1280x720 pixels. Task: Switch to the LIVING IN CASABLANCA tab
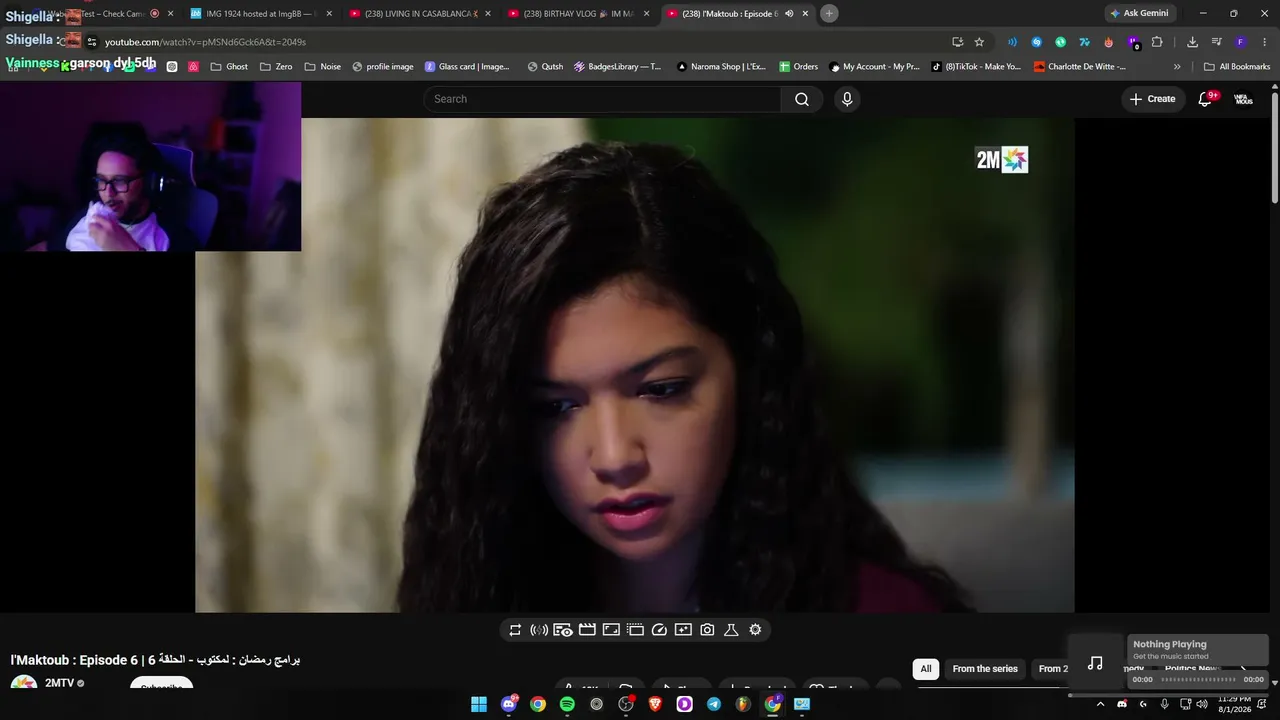point(421,14)
